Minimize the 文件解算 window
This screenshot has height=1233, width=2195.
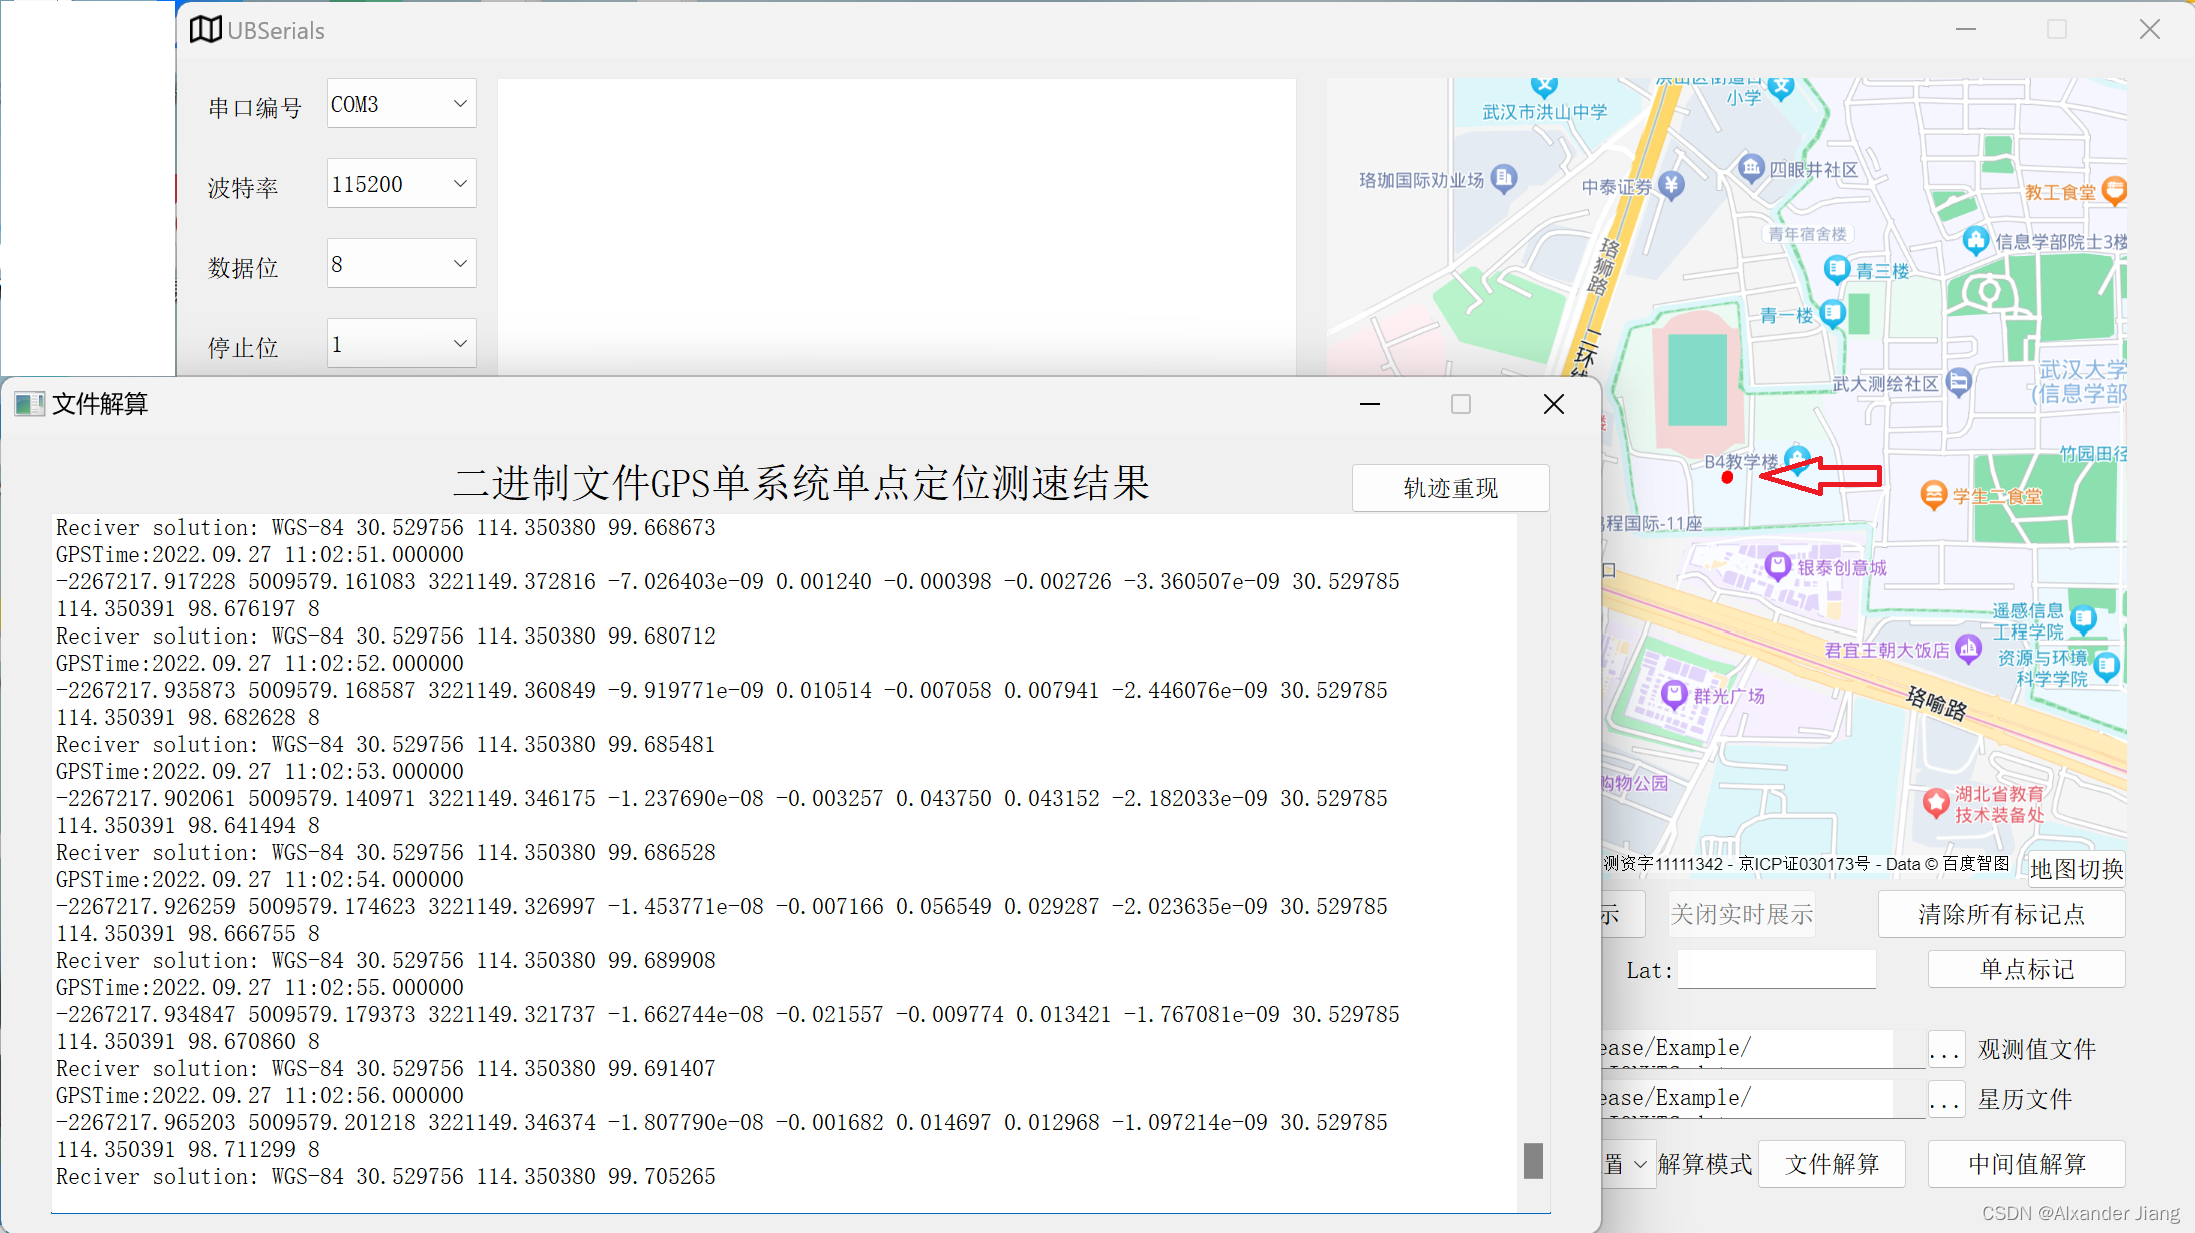(1370, 404)
